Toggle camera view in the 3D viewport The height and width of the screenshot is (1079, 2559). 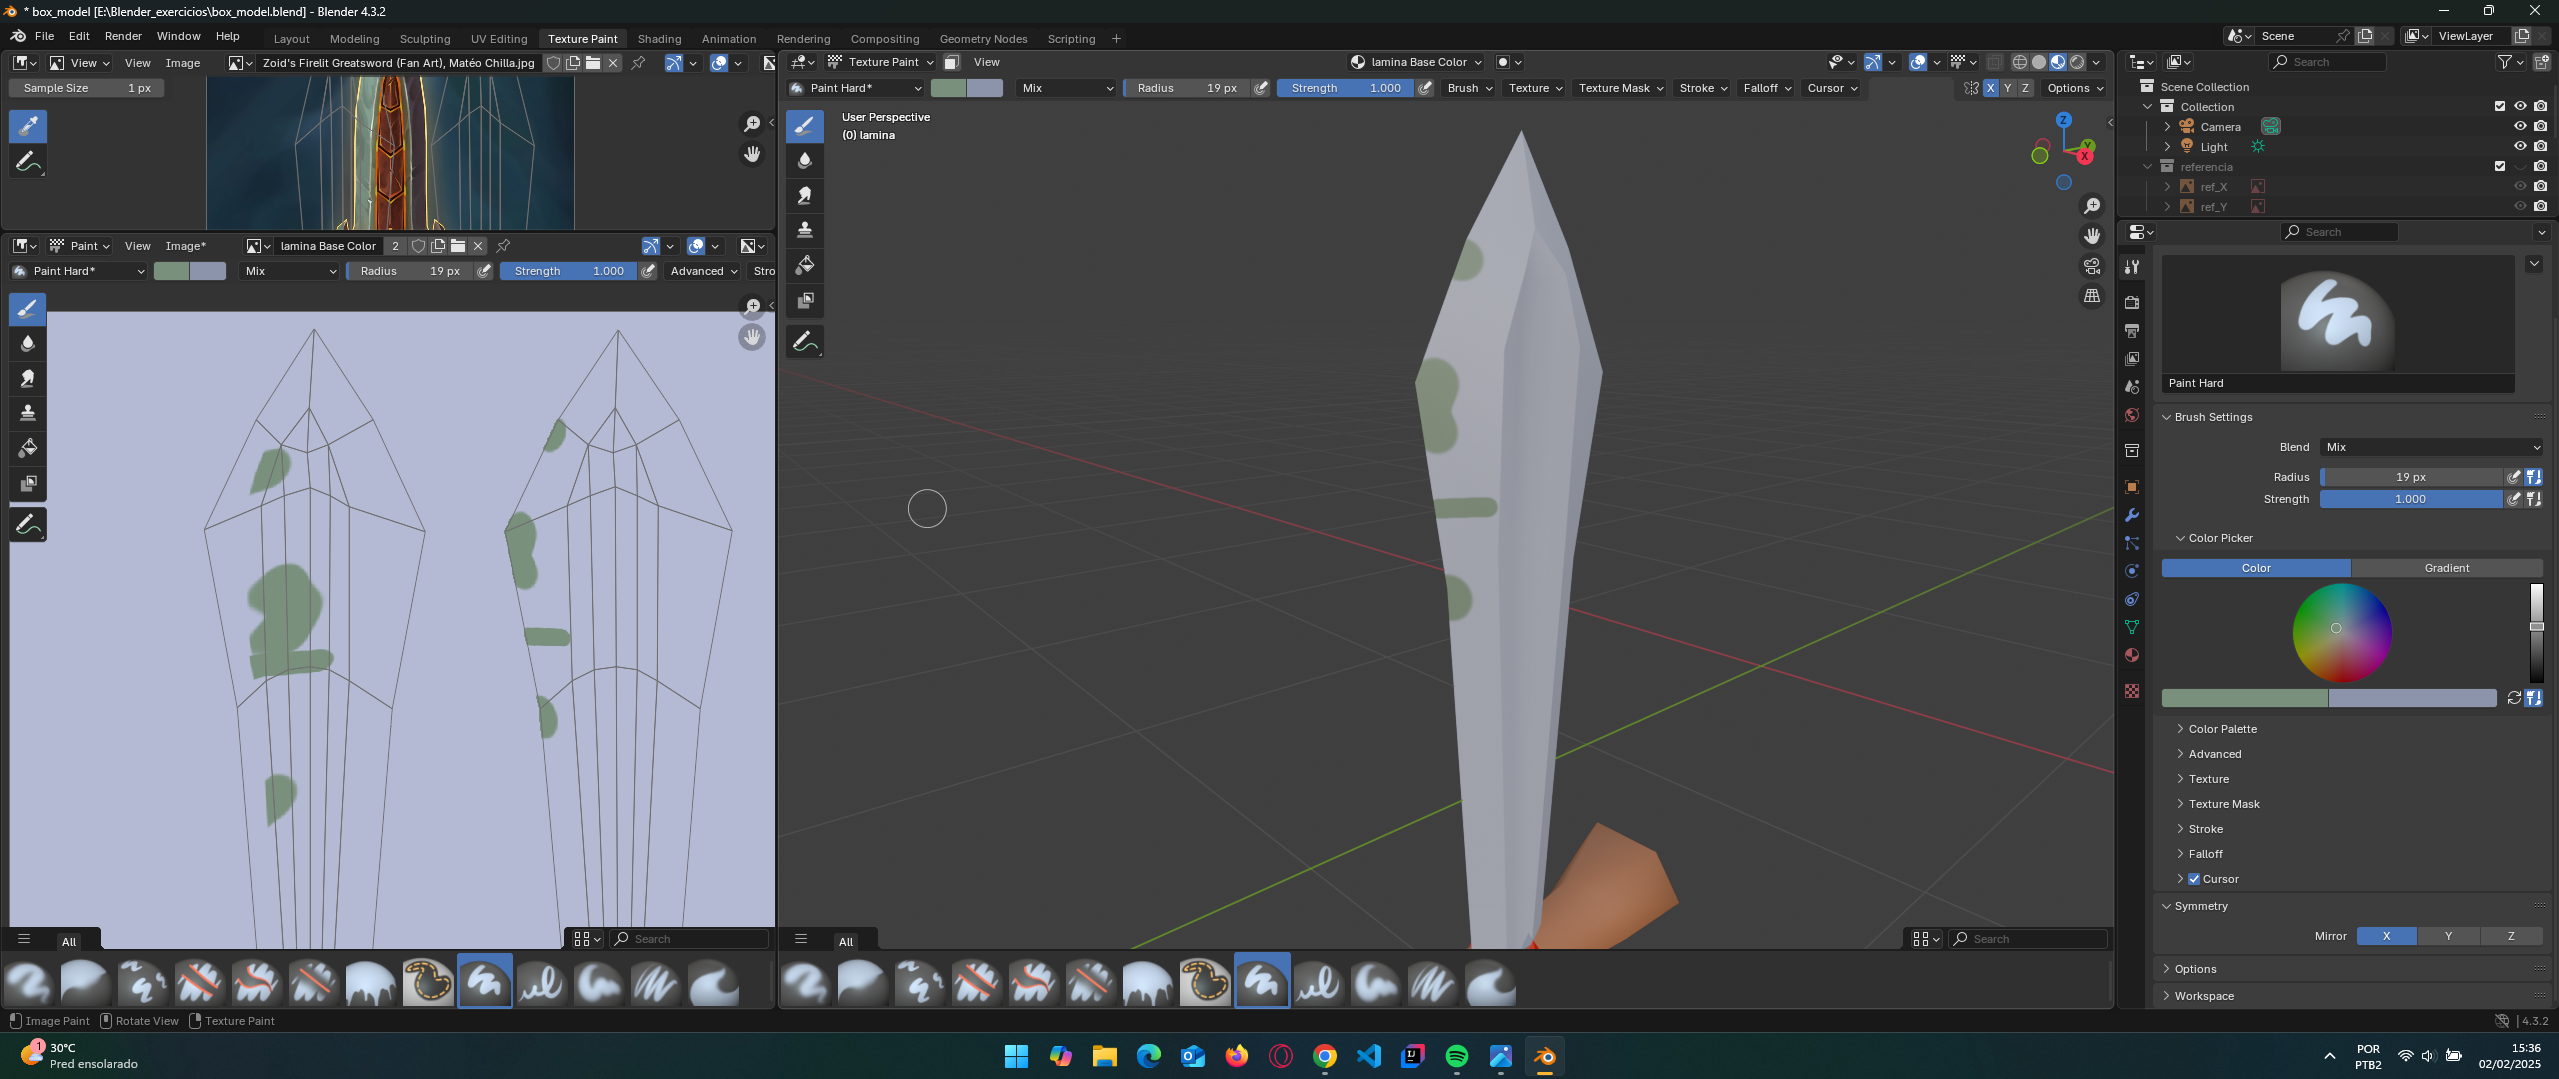coord(2092,266)
